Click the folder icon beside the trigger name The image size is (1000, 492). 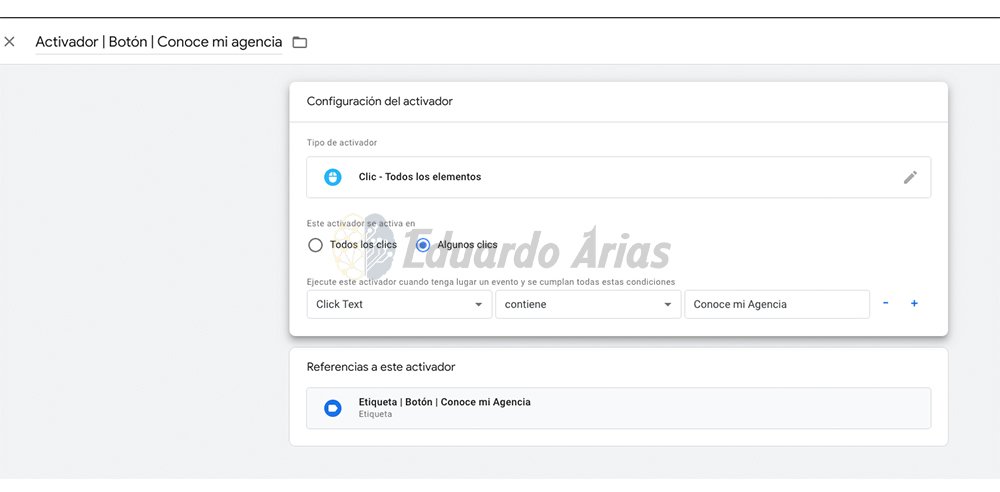[299, 42]
